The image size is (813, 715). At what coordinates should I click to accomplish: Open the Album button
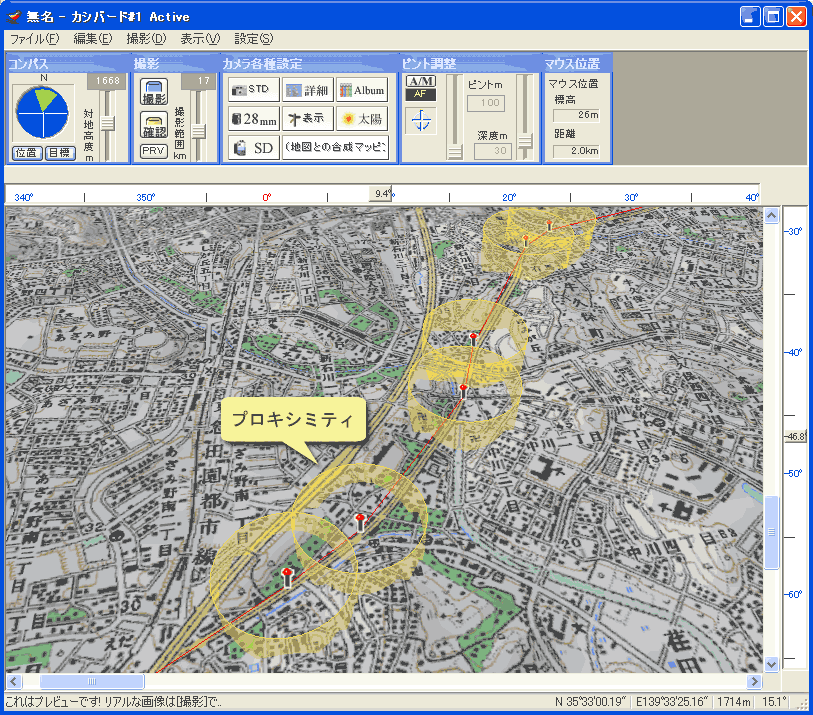tap(361, 90)
